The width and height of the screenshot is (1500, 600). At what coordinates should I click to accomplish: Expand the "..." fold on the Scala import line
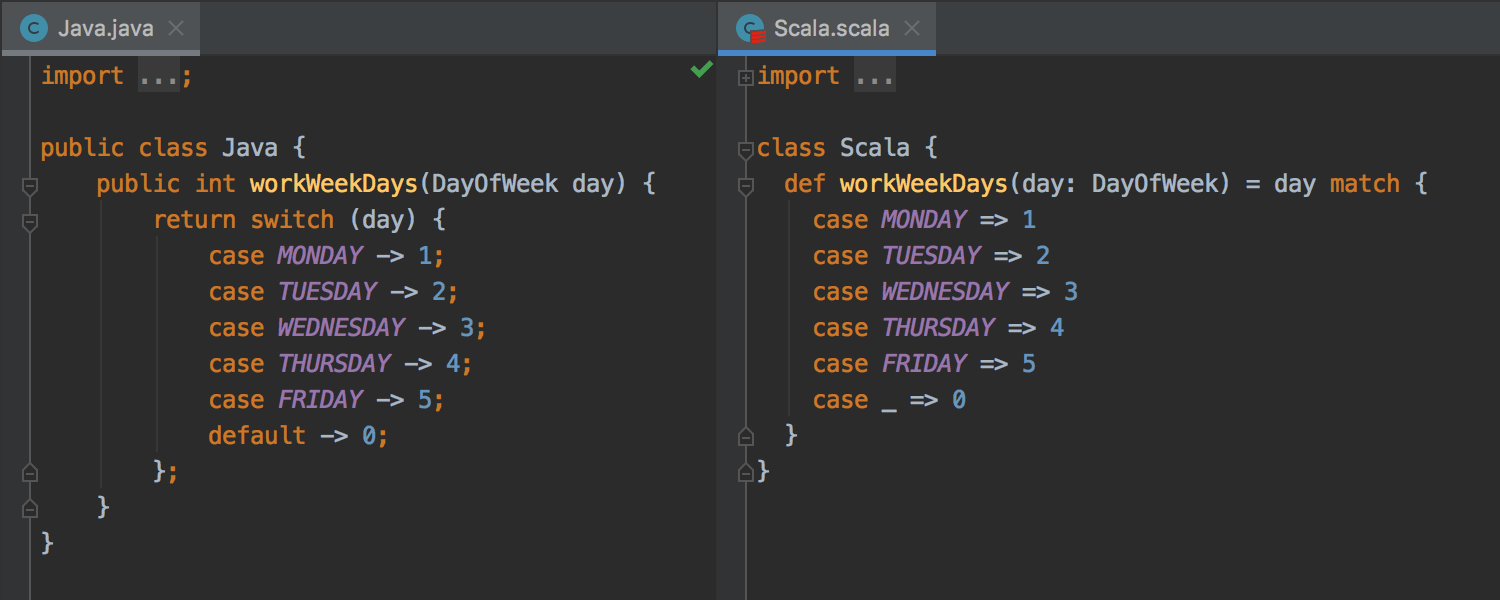[873, 75]
